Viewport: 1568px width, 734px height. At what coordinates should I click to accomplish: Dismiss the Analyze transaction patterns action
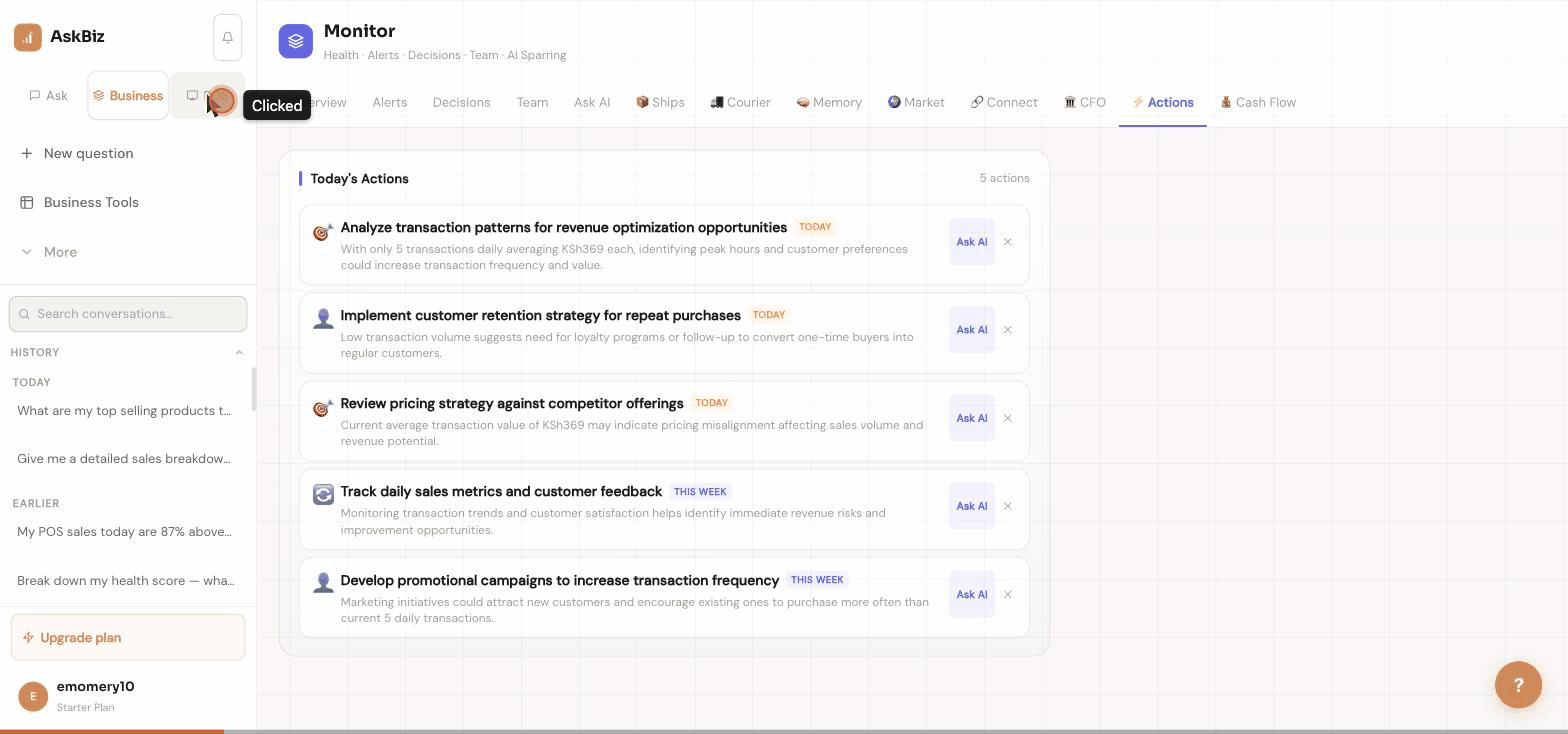coord(1008,242)
